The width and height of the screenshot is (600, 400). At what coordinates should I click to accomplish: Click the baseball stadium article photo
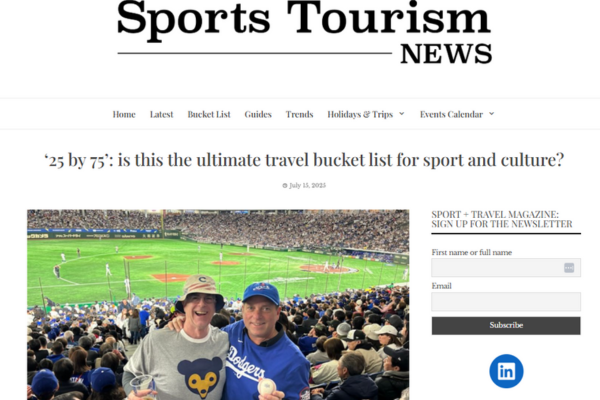pyautogui.click(x=218, y=305)
